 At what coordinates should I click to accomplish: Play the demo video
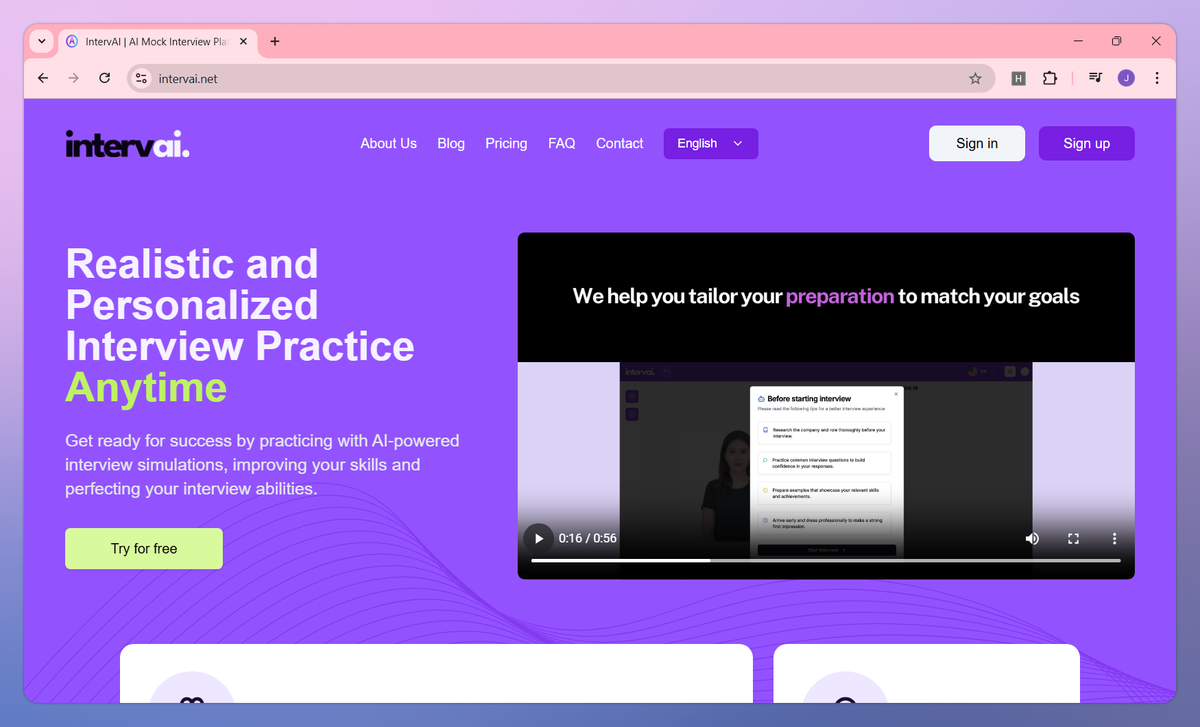click(x=538, y=538)
